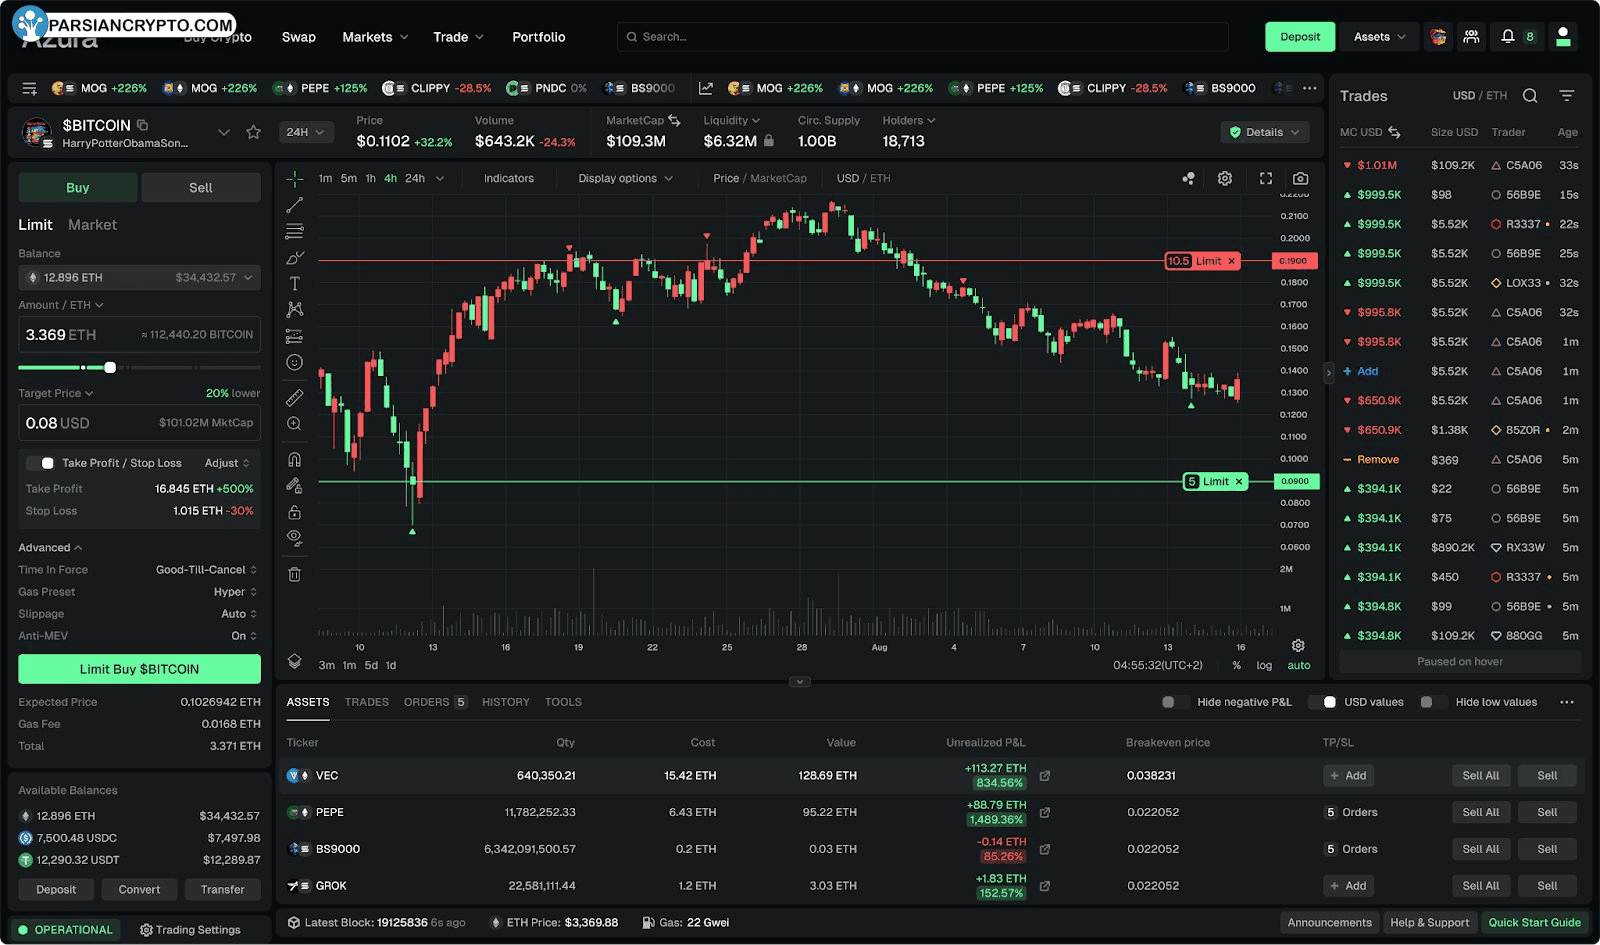This screenshot has height=945, width=1600.
Task: Switch chart currency USD / ETH toggle
Action: [x=863, y=178]
